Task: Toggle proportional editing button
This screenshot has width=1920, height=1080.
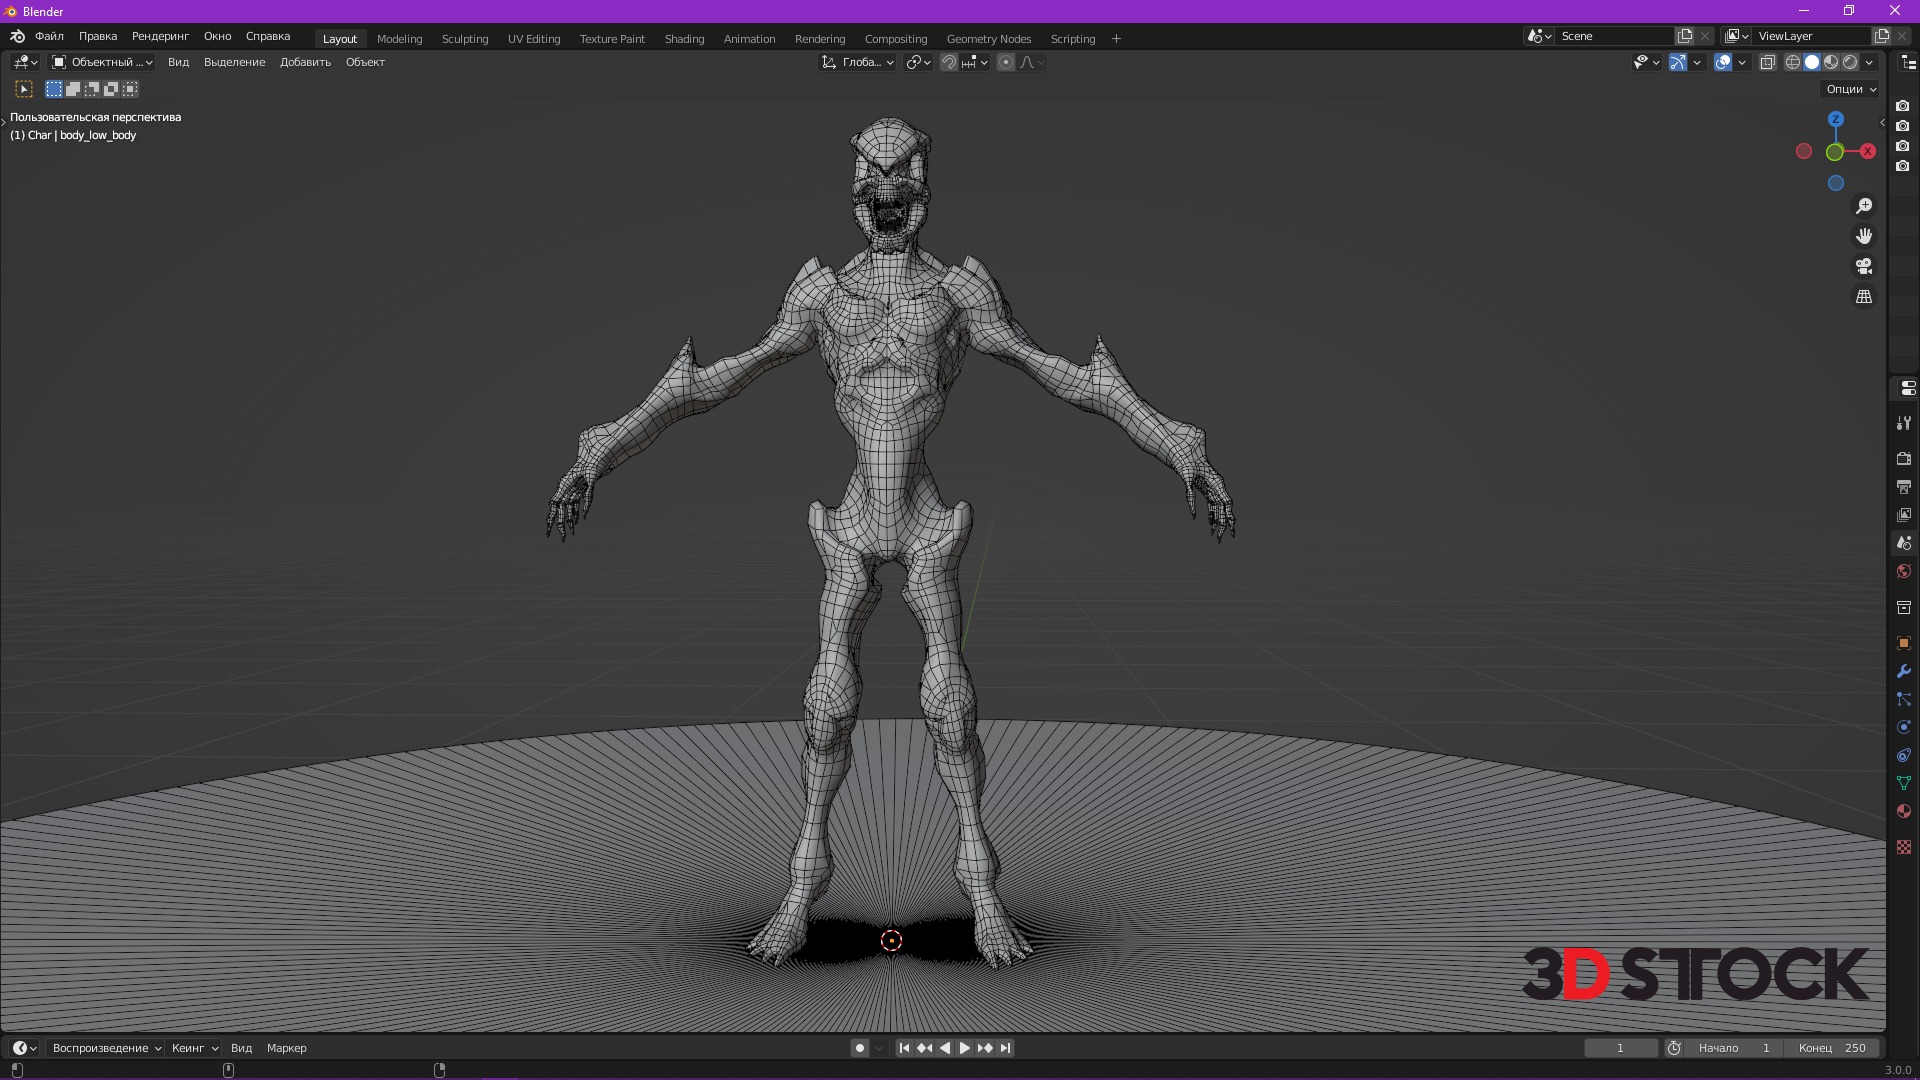Action: pos(1006,62)
